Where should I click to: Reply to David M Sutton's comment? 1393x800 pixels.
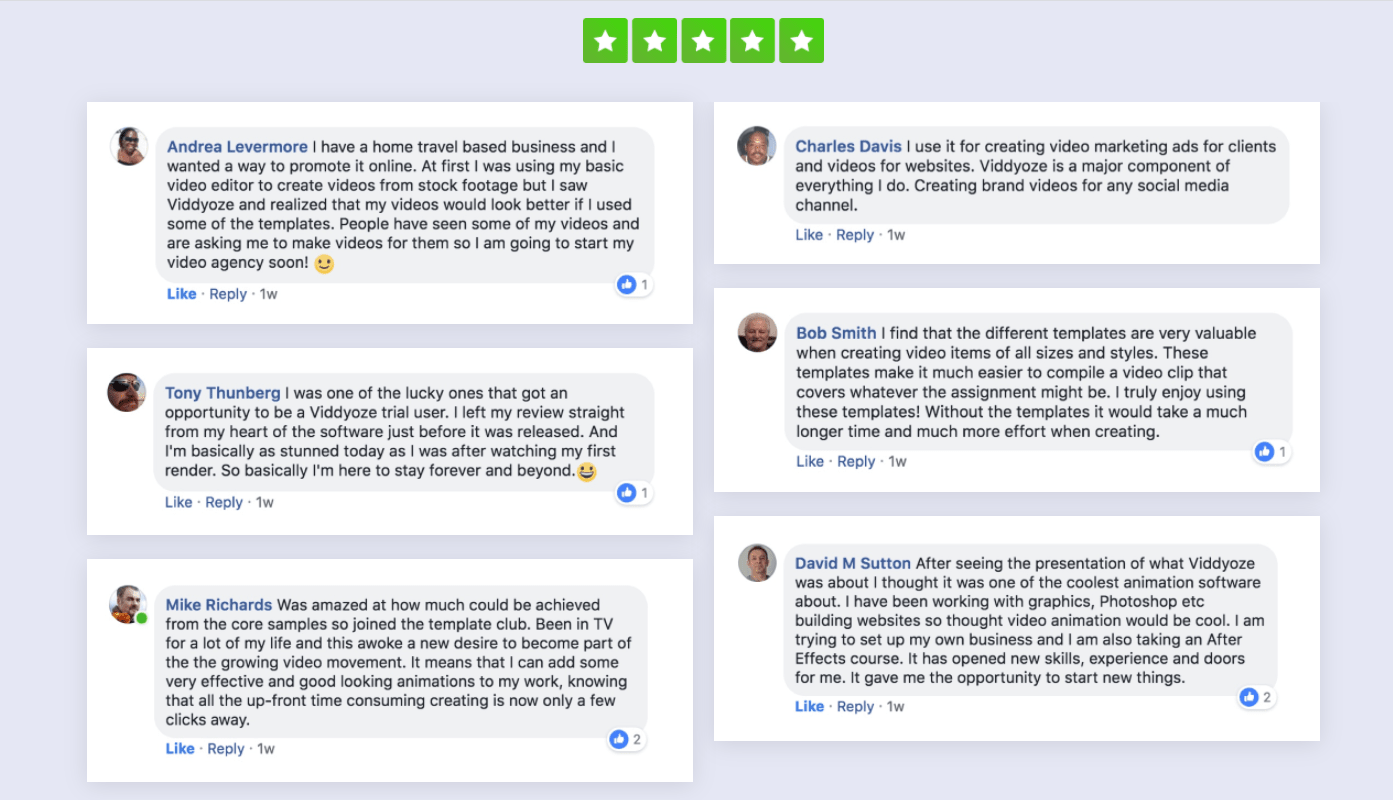pyautogui.click(x=855, y=706)
